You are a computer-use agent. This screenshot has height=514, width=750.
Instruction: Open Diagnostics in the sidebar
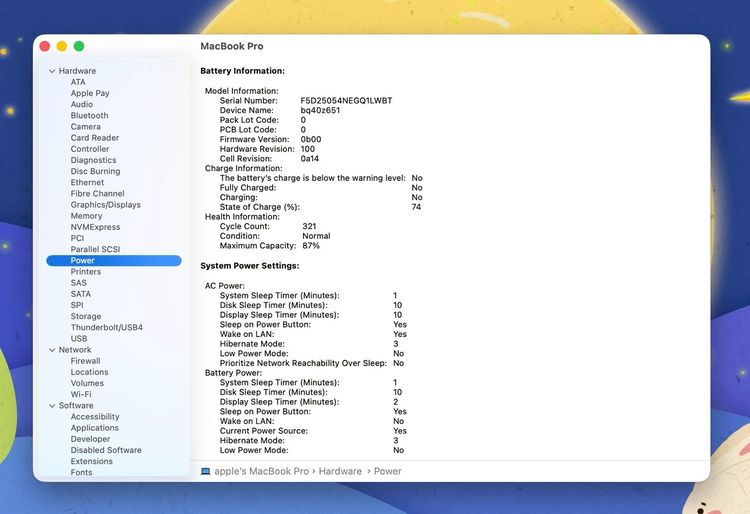pyautogui.click(x=93, y=160)
